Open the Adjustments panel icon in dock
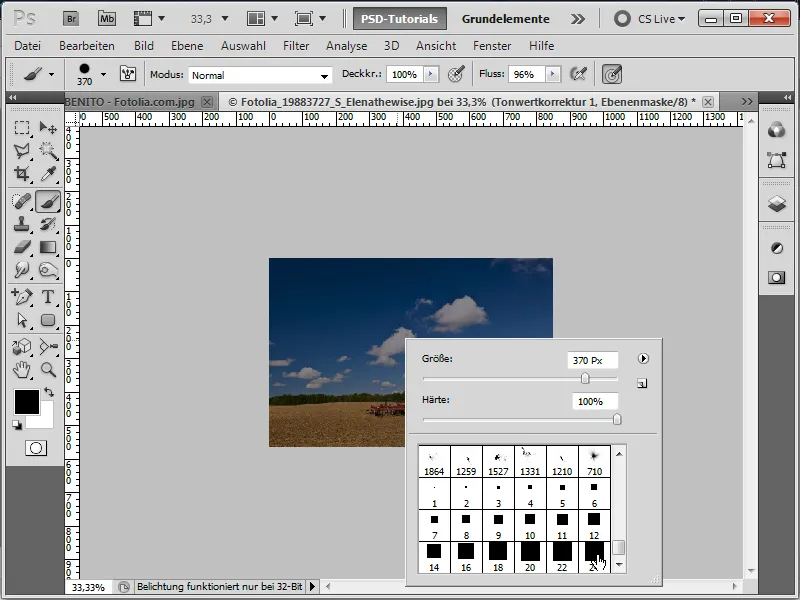The width and height of the screenshot is (800, 600). pyautogui.click(x=777, y=248)
